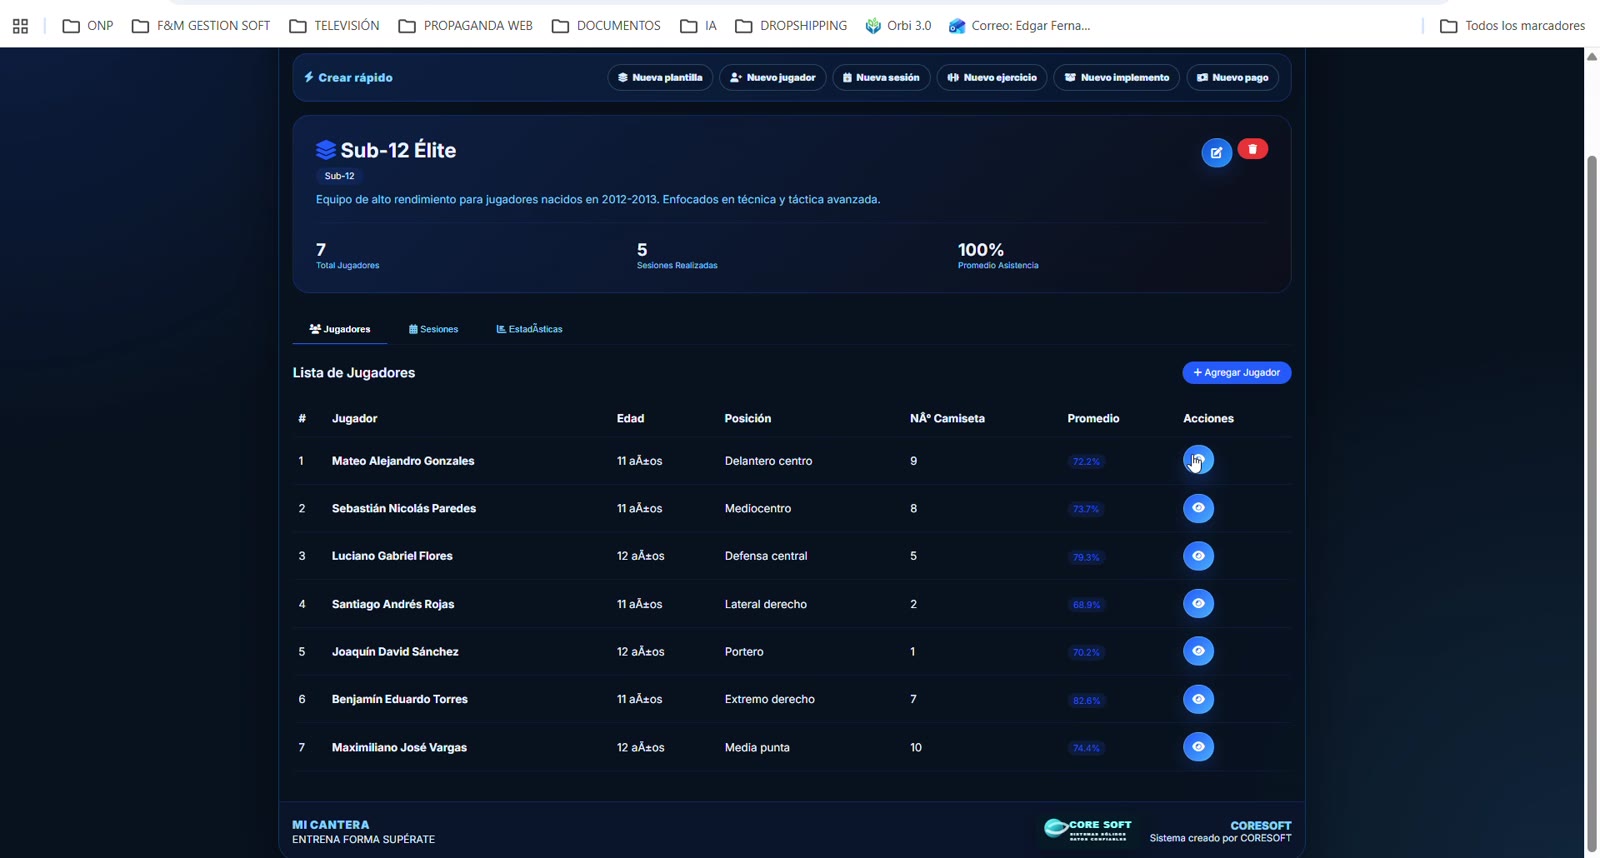Select player name Benjamín Eduardo Torres

pos(400,699)
